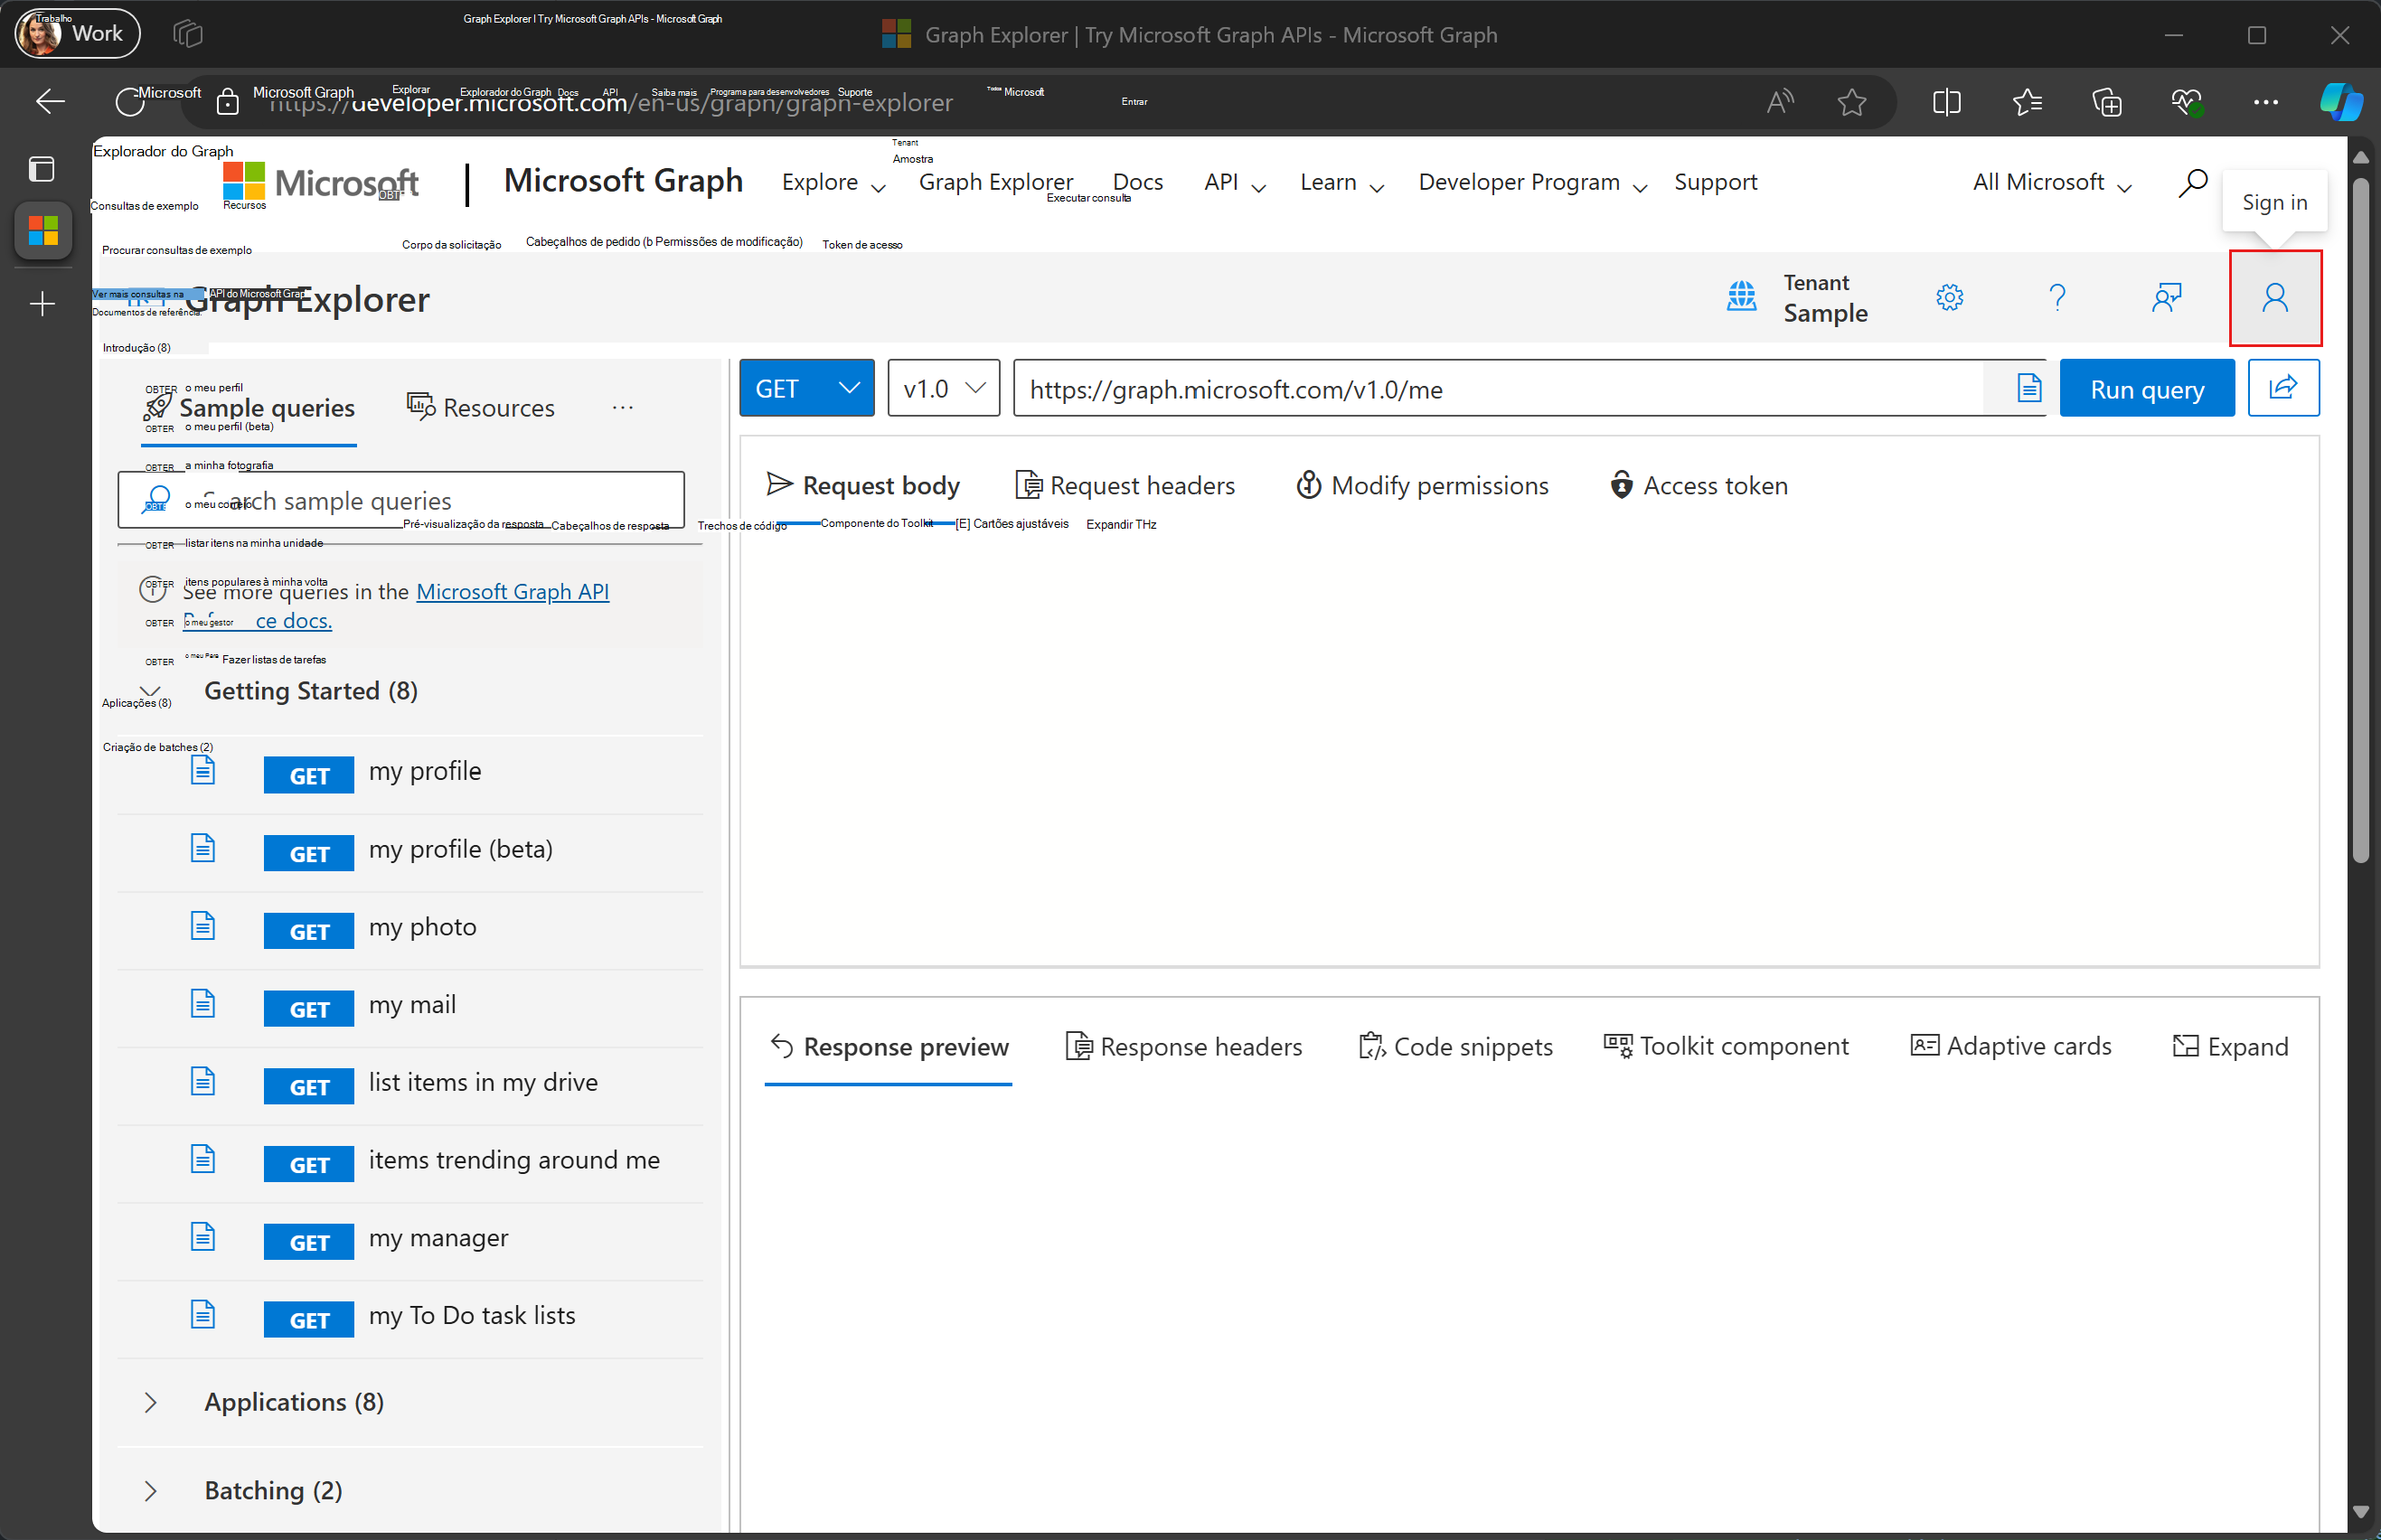The width and height of the screenshot is (2381, 1540).
Task: Click the share query icon beside Run query
Action: coord(2283,388)
